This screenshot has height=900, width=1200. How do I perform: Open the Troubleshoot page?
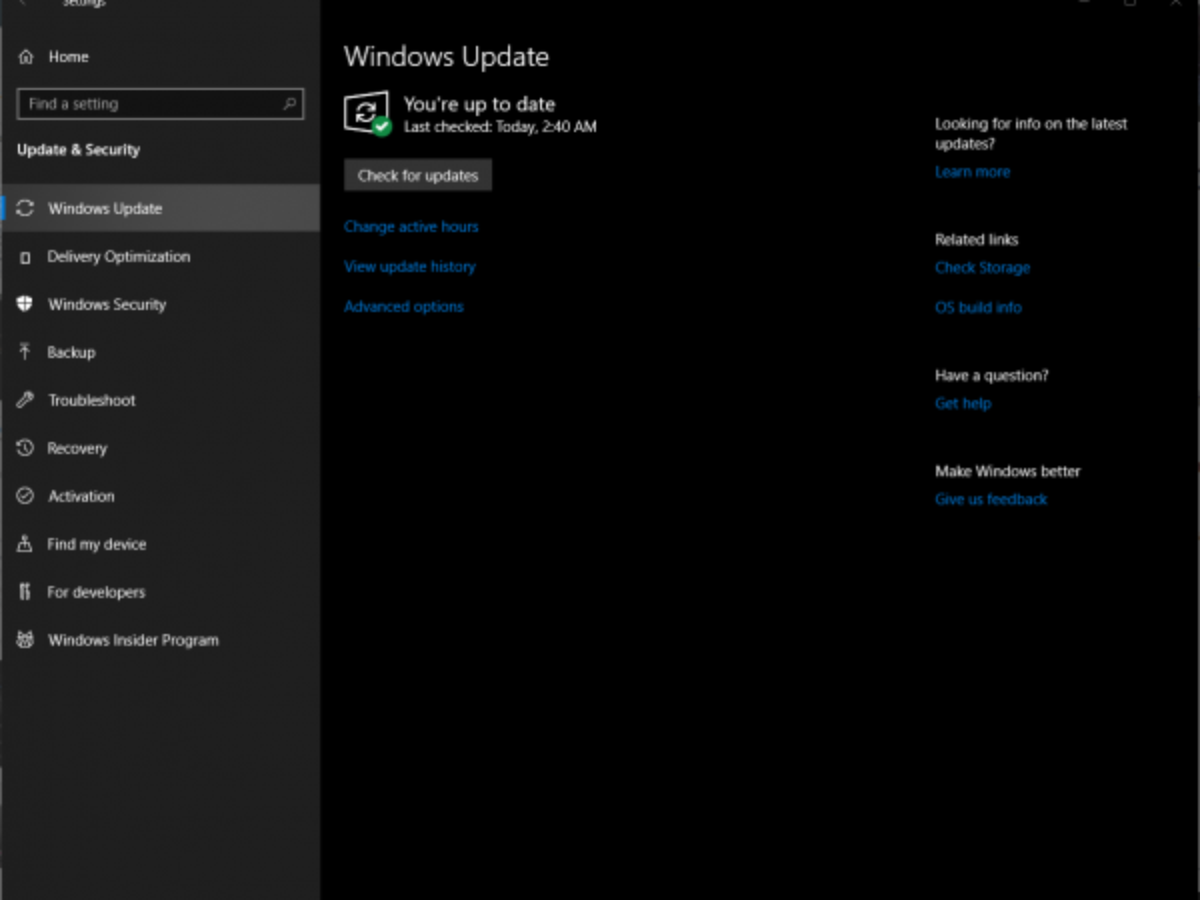pos(161,400)
